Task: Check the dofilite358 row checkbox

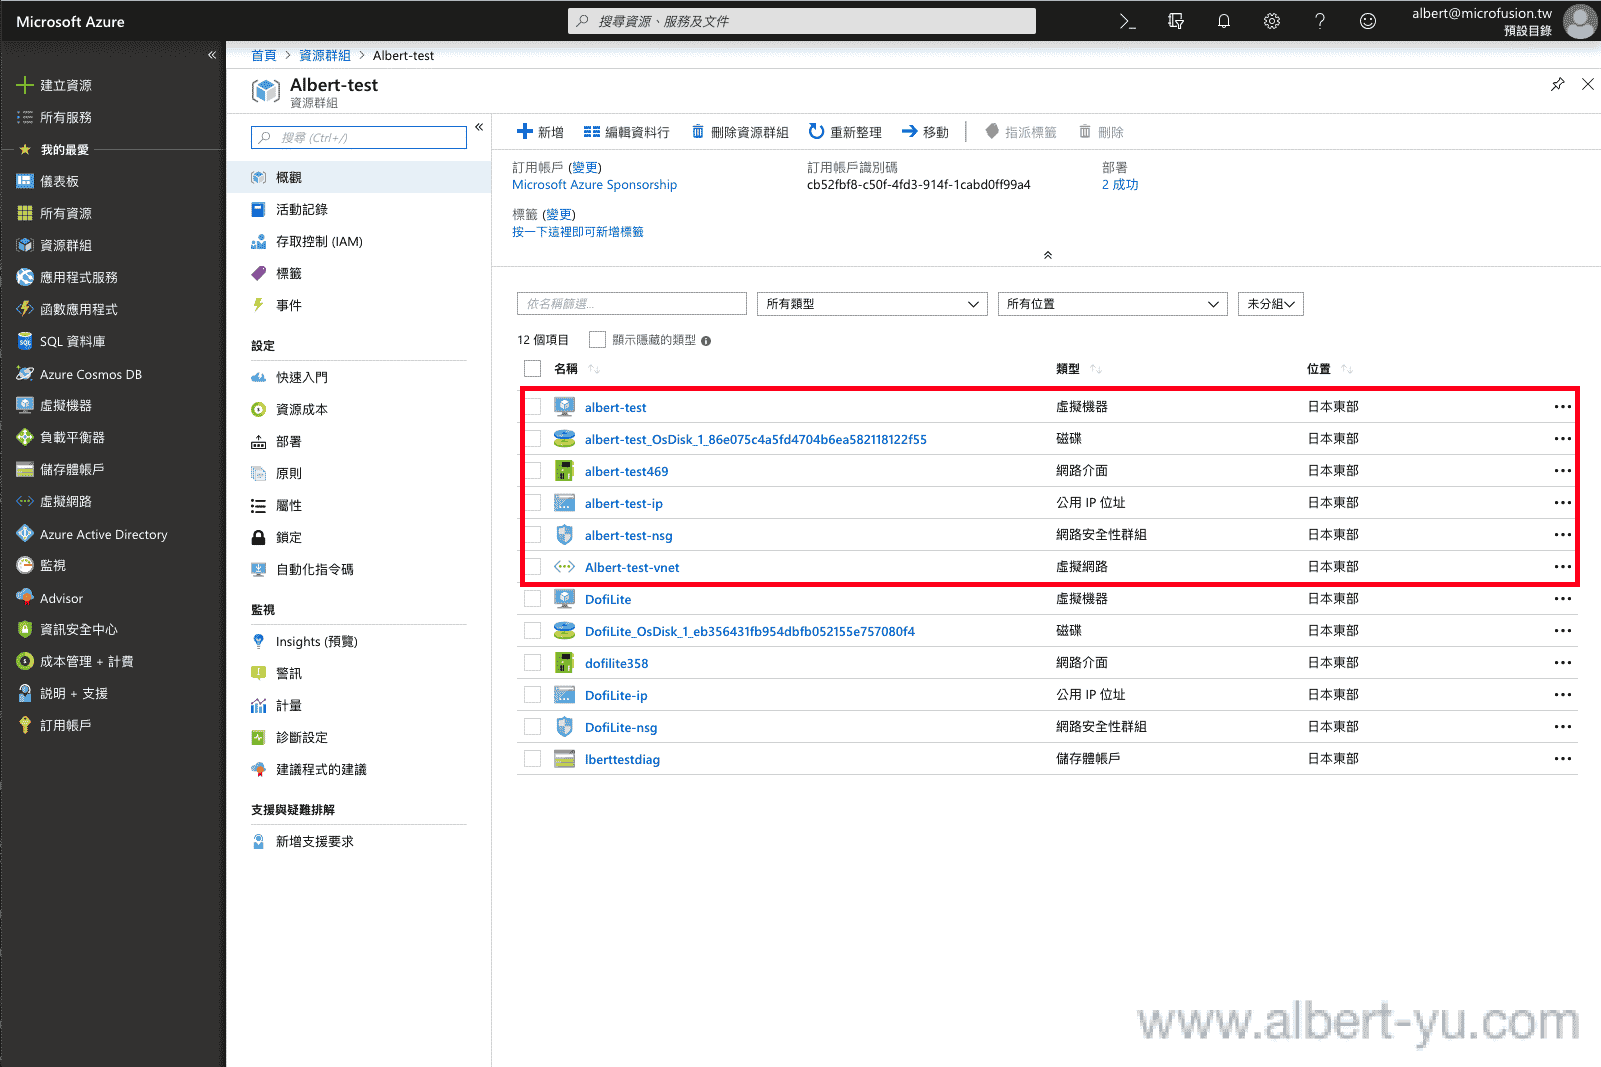Action: click(532, 663)
